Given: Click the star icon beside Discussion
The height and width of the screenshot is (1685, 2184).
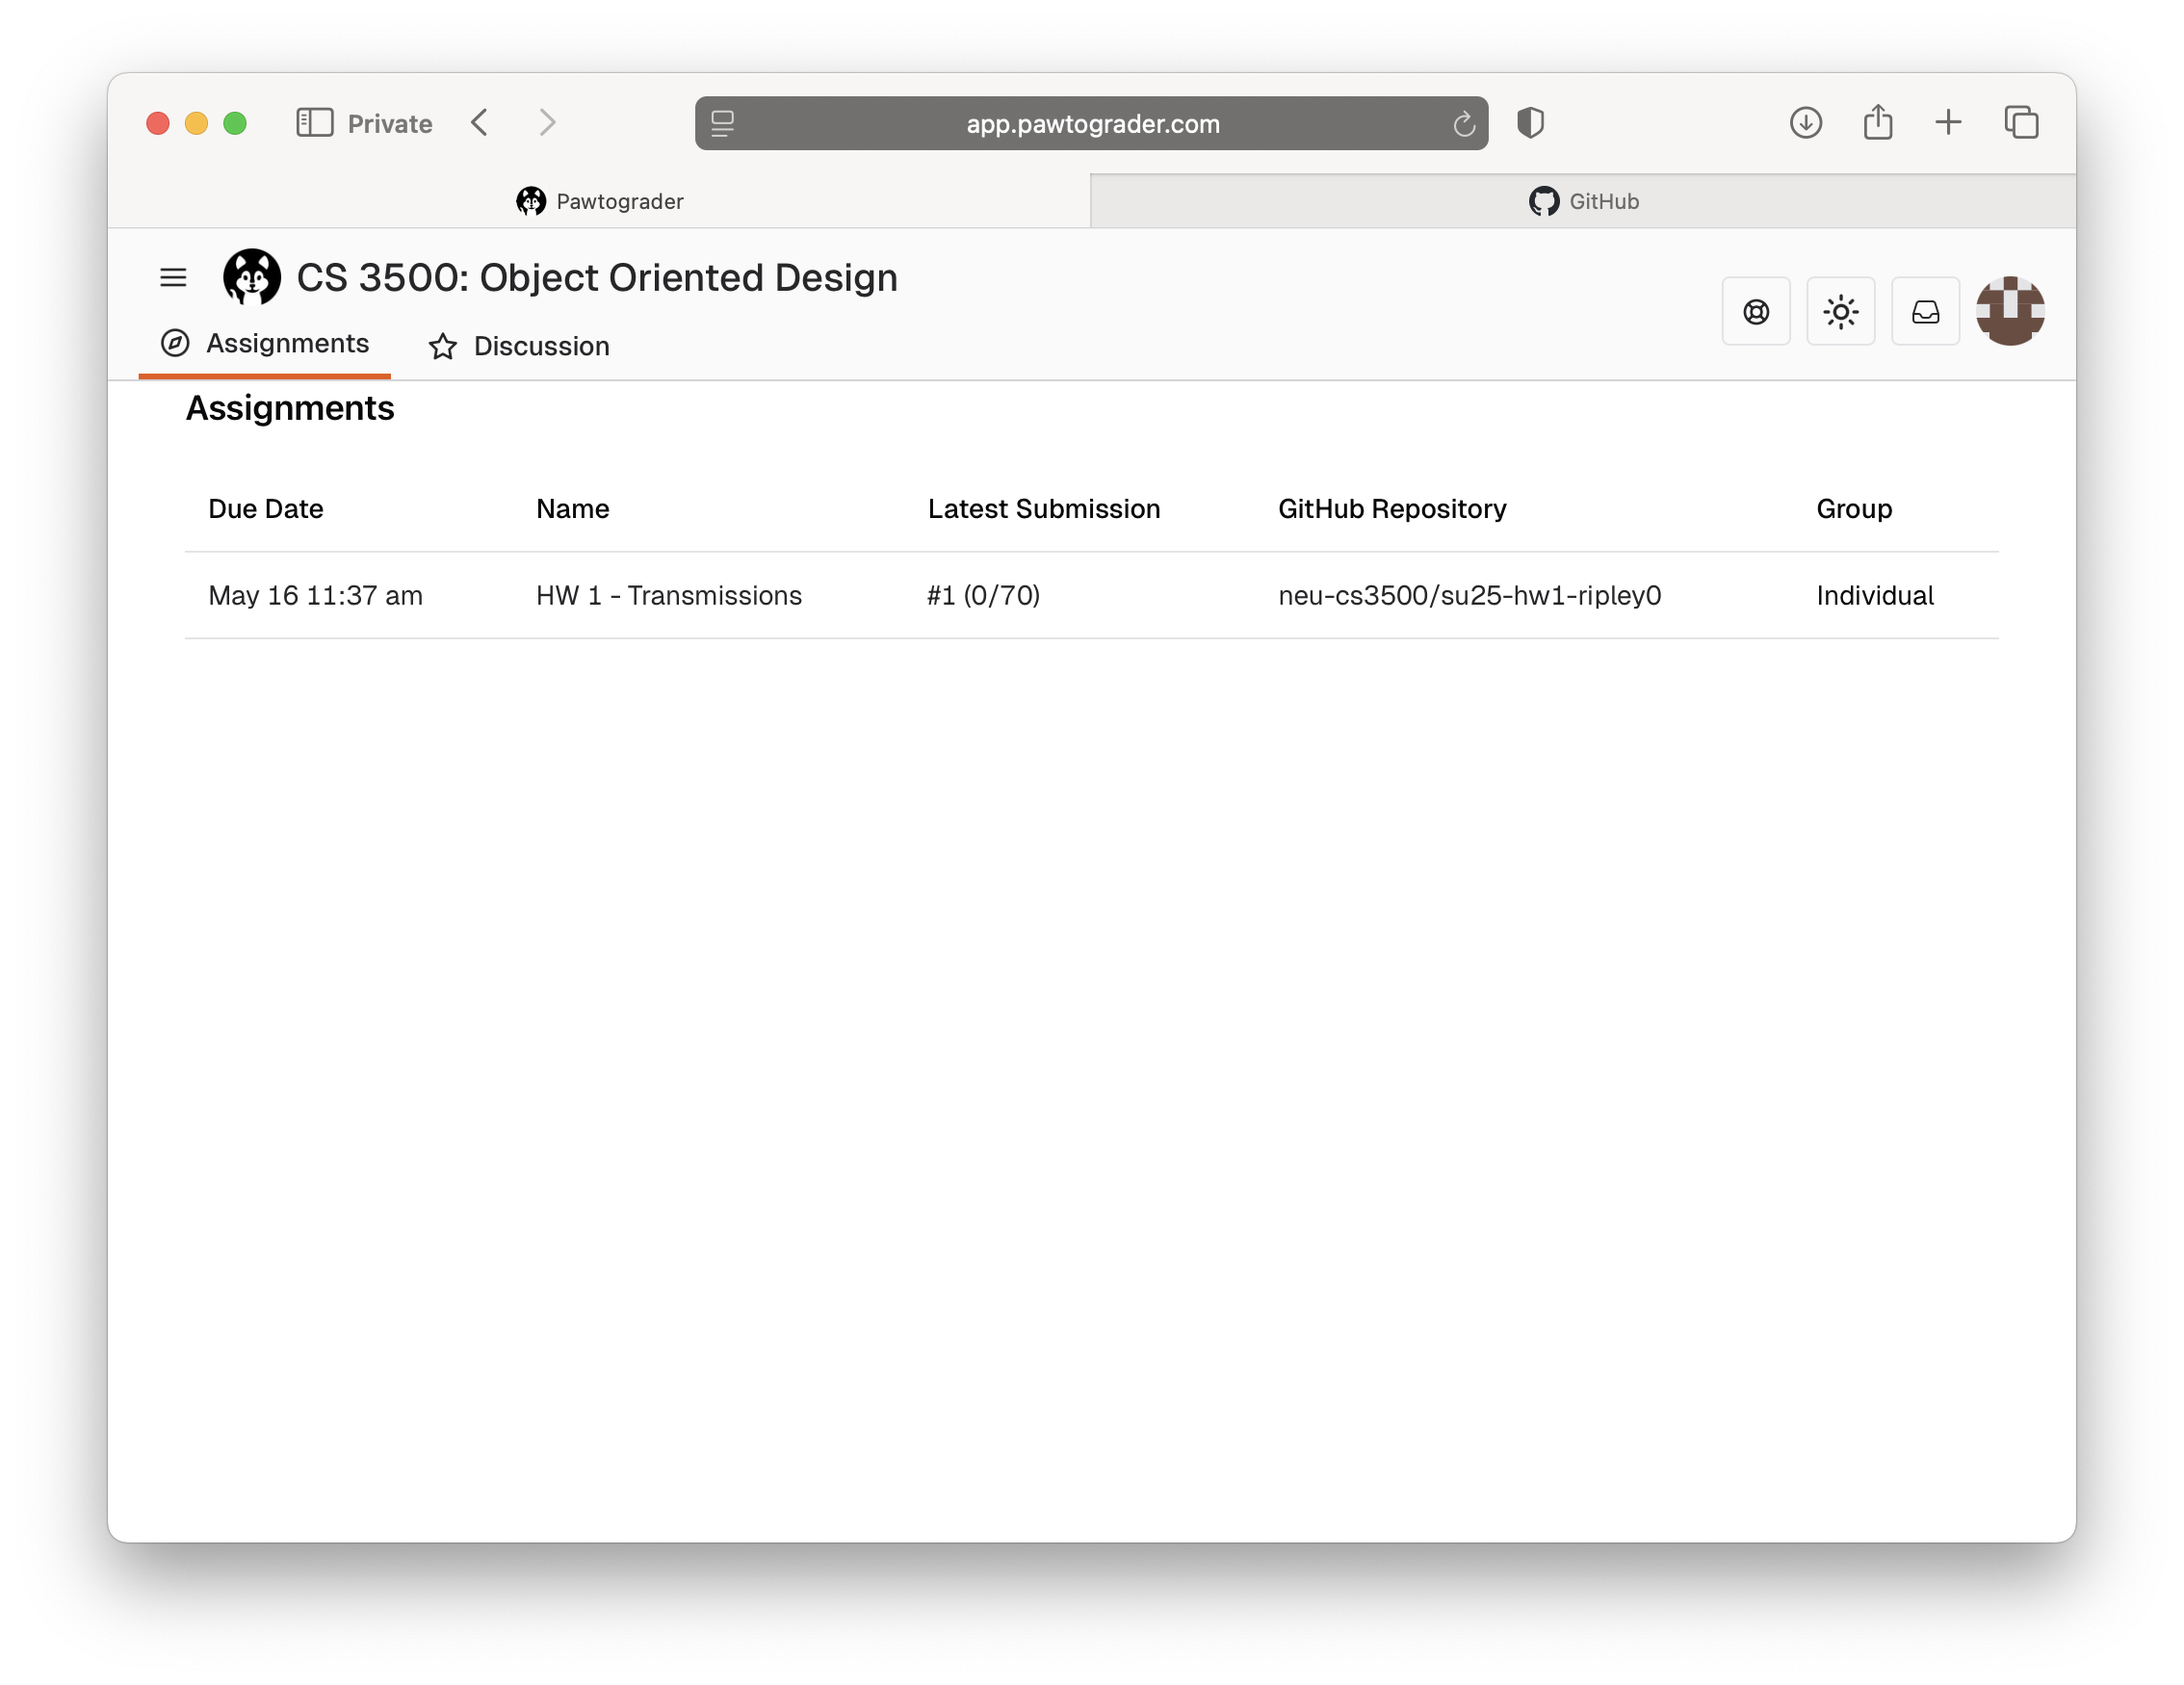Looking at the screenshot, I should pyautogui.click(x=443, y=347).
